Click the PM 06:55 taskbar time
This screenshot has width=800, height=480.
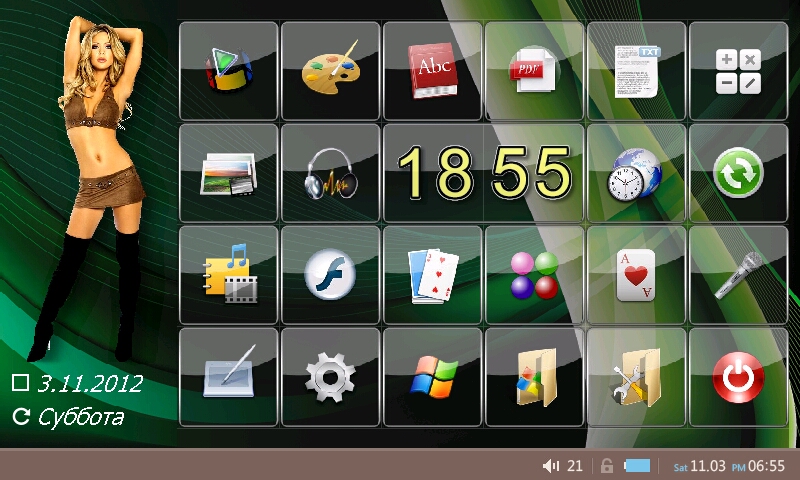click(759, 466)
